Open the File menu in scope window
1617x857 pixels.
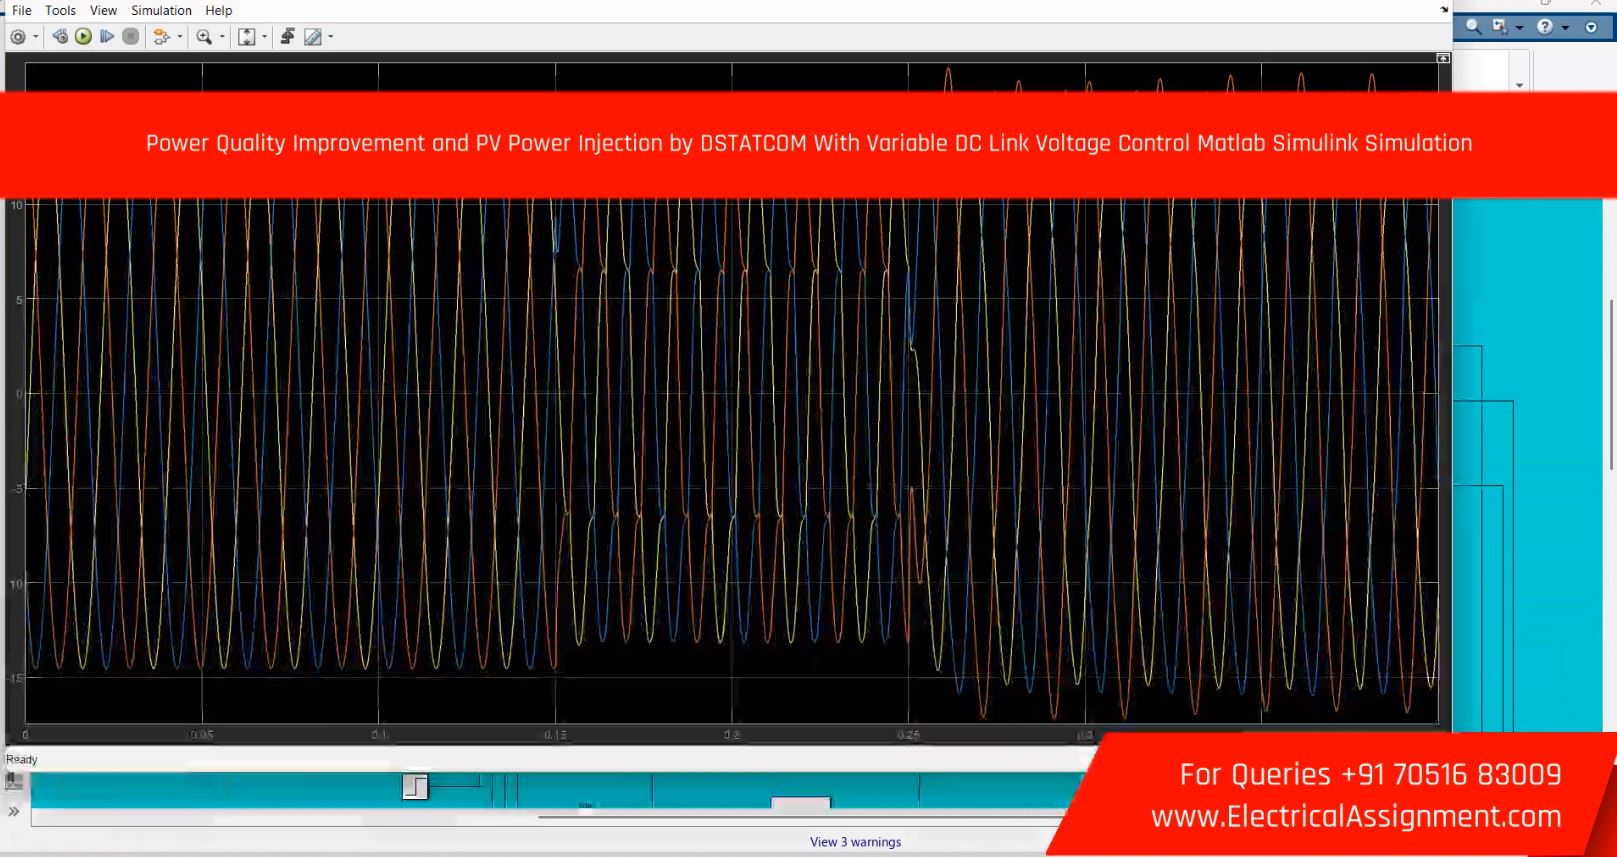point(21,10)
